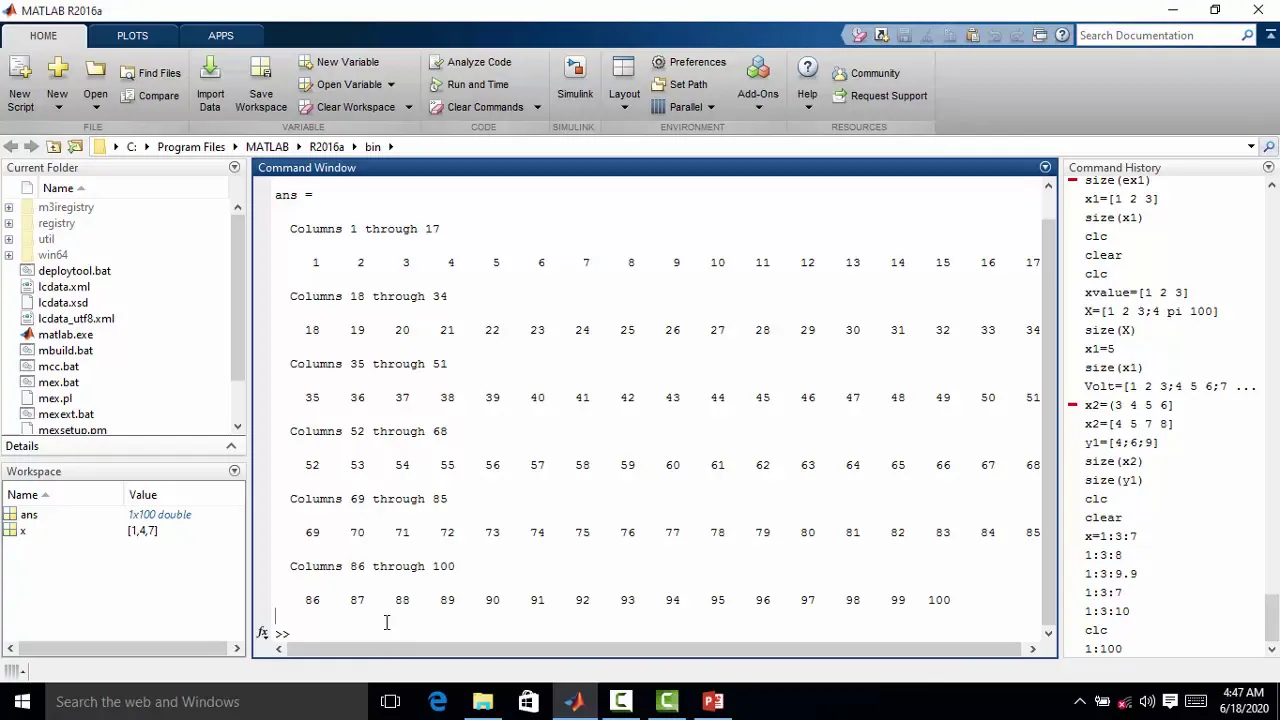Click the Compare button

click(151, 96)
